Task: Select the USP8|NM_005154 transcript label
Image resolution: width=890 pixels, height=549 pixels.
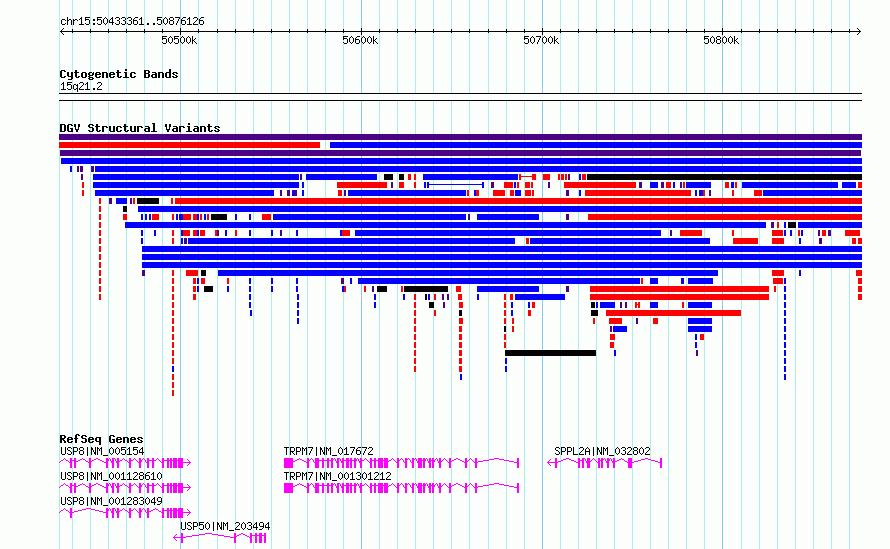Action: pos(102,451)
